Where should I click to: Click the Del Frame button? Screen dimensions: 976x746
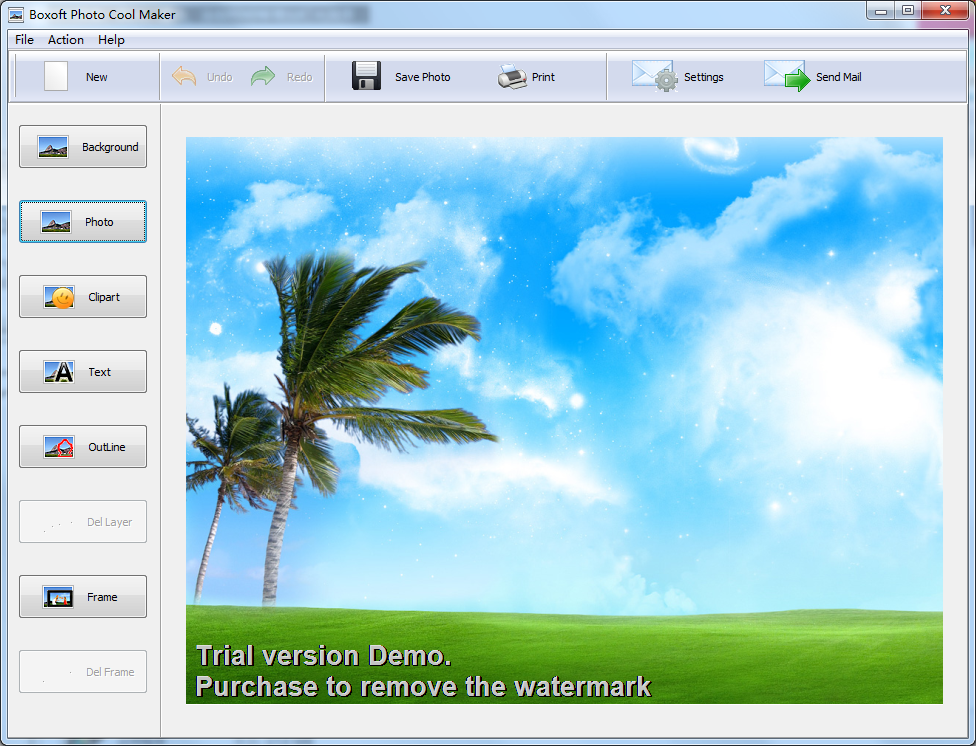(82, 671)
